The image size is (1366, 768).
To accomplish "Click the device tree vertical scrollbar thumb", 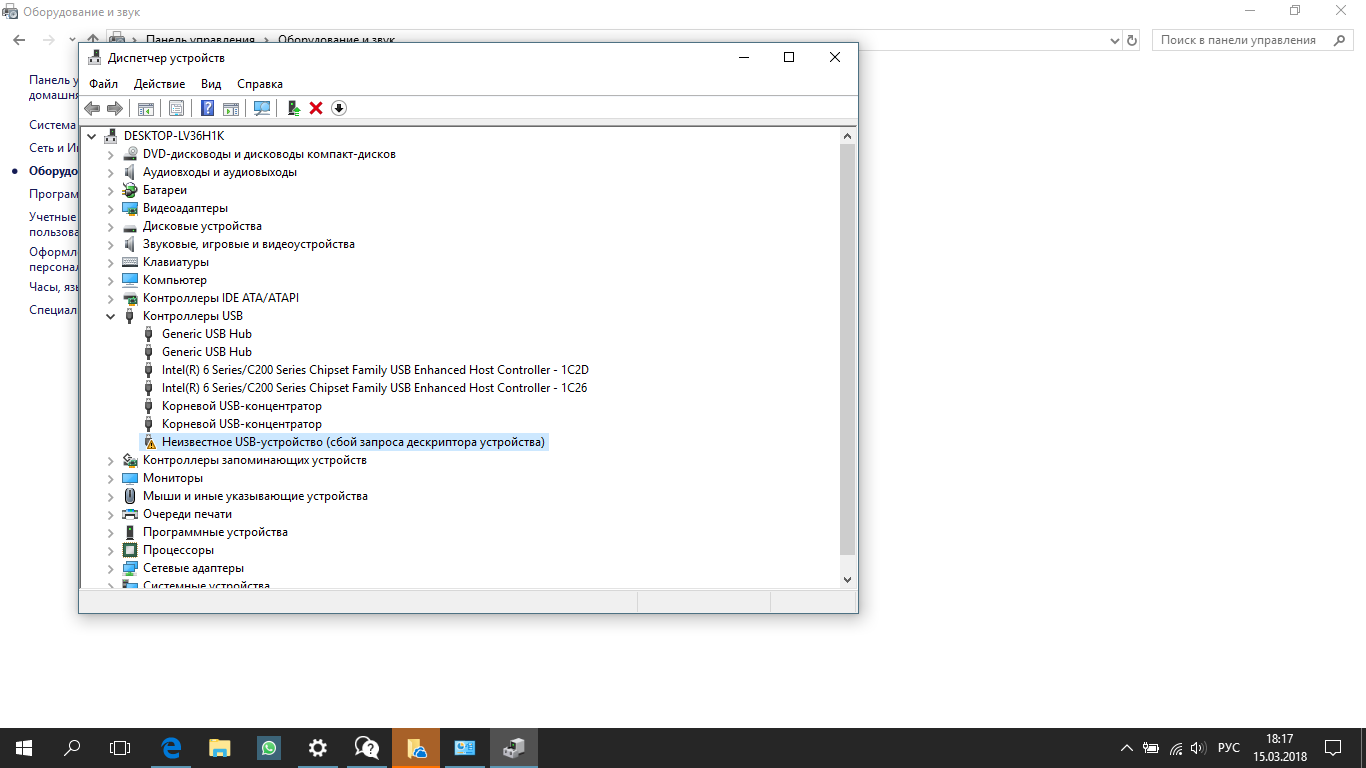I will 847,349.
